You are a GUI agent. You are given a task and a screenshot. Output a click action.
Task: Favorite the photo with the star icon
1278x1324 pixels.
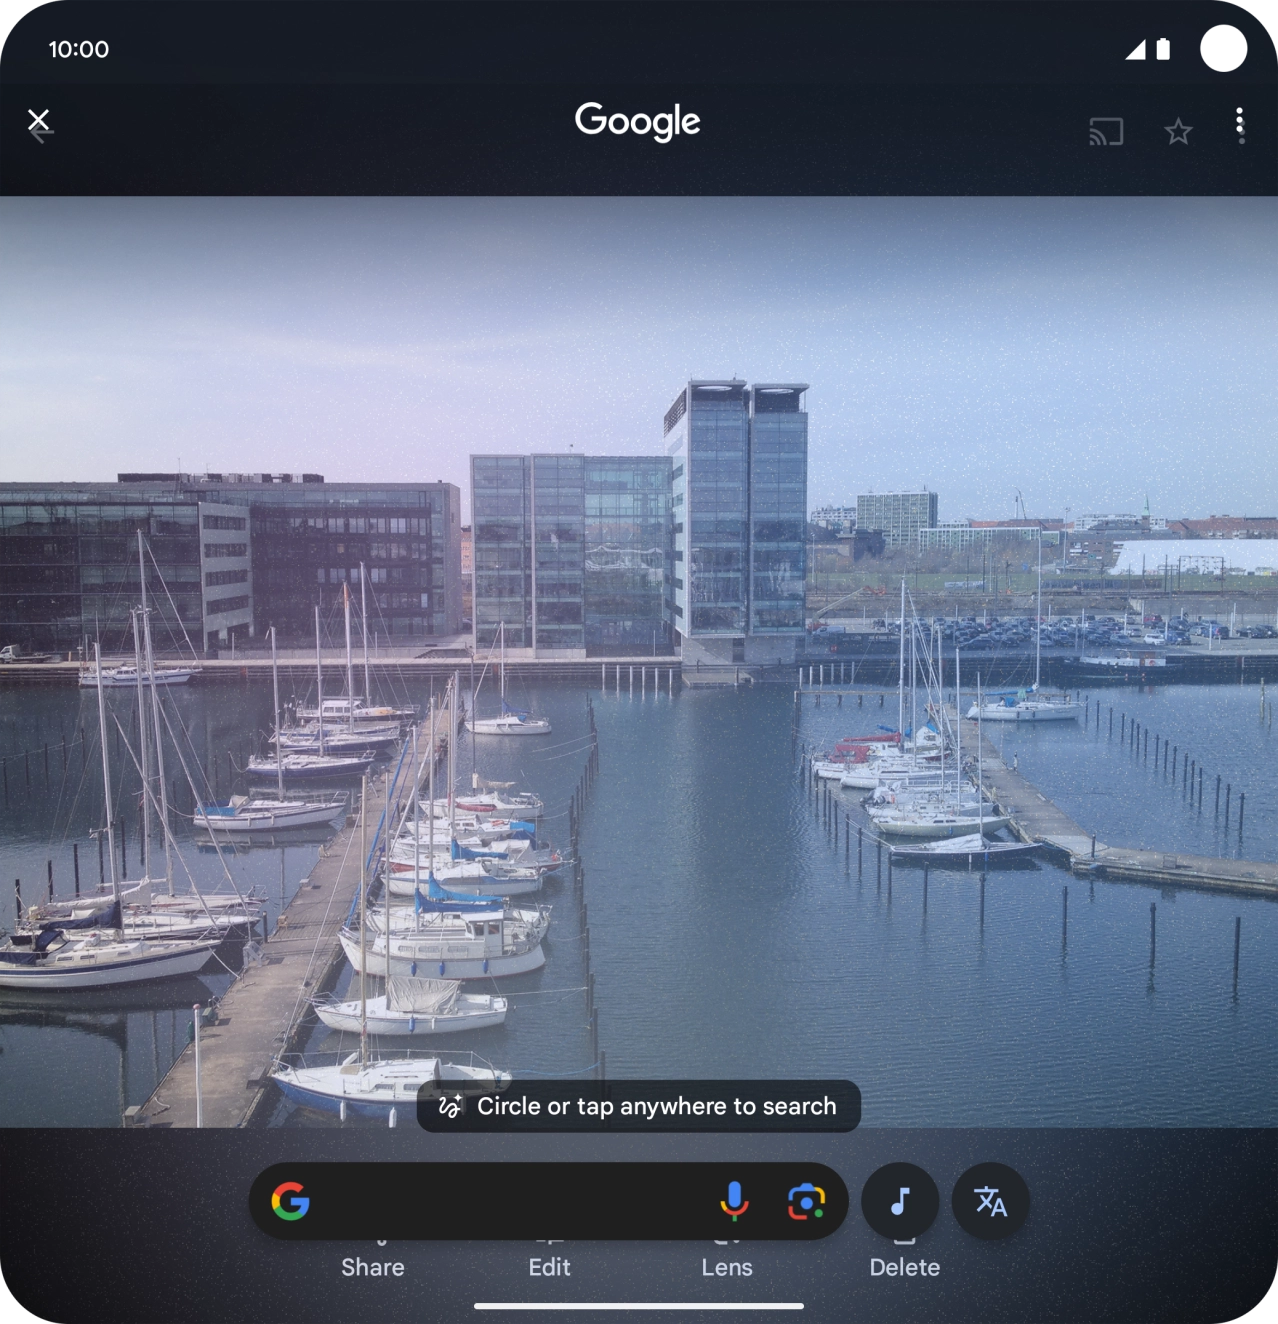coord(1177,131)
